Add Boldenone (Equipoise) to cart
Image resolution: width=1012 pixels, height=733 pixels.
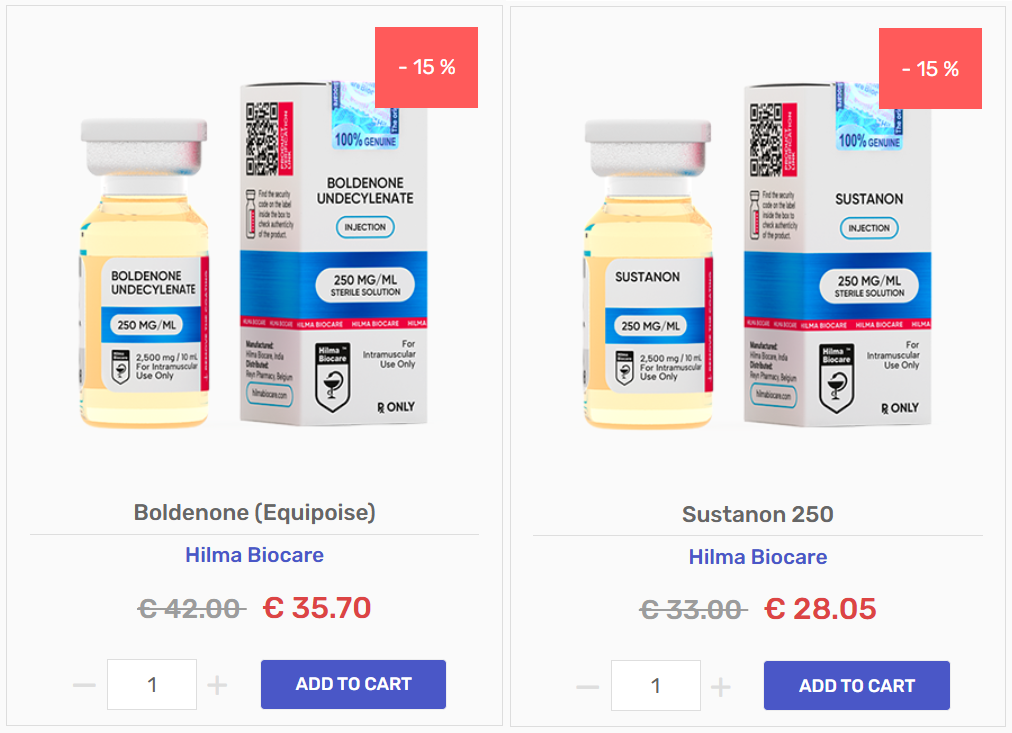pos(353,684)
